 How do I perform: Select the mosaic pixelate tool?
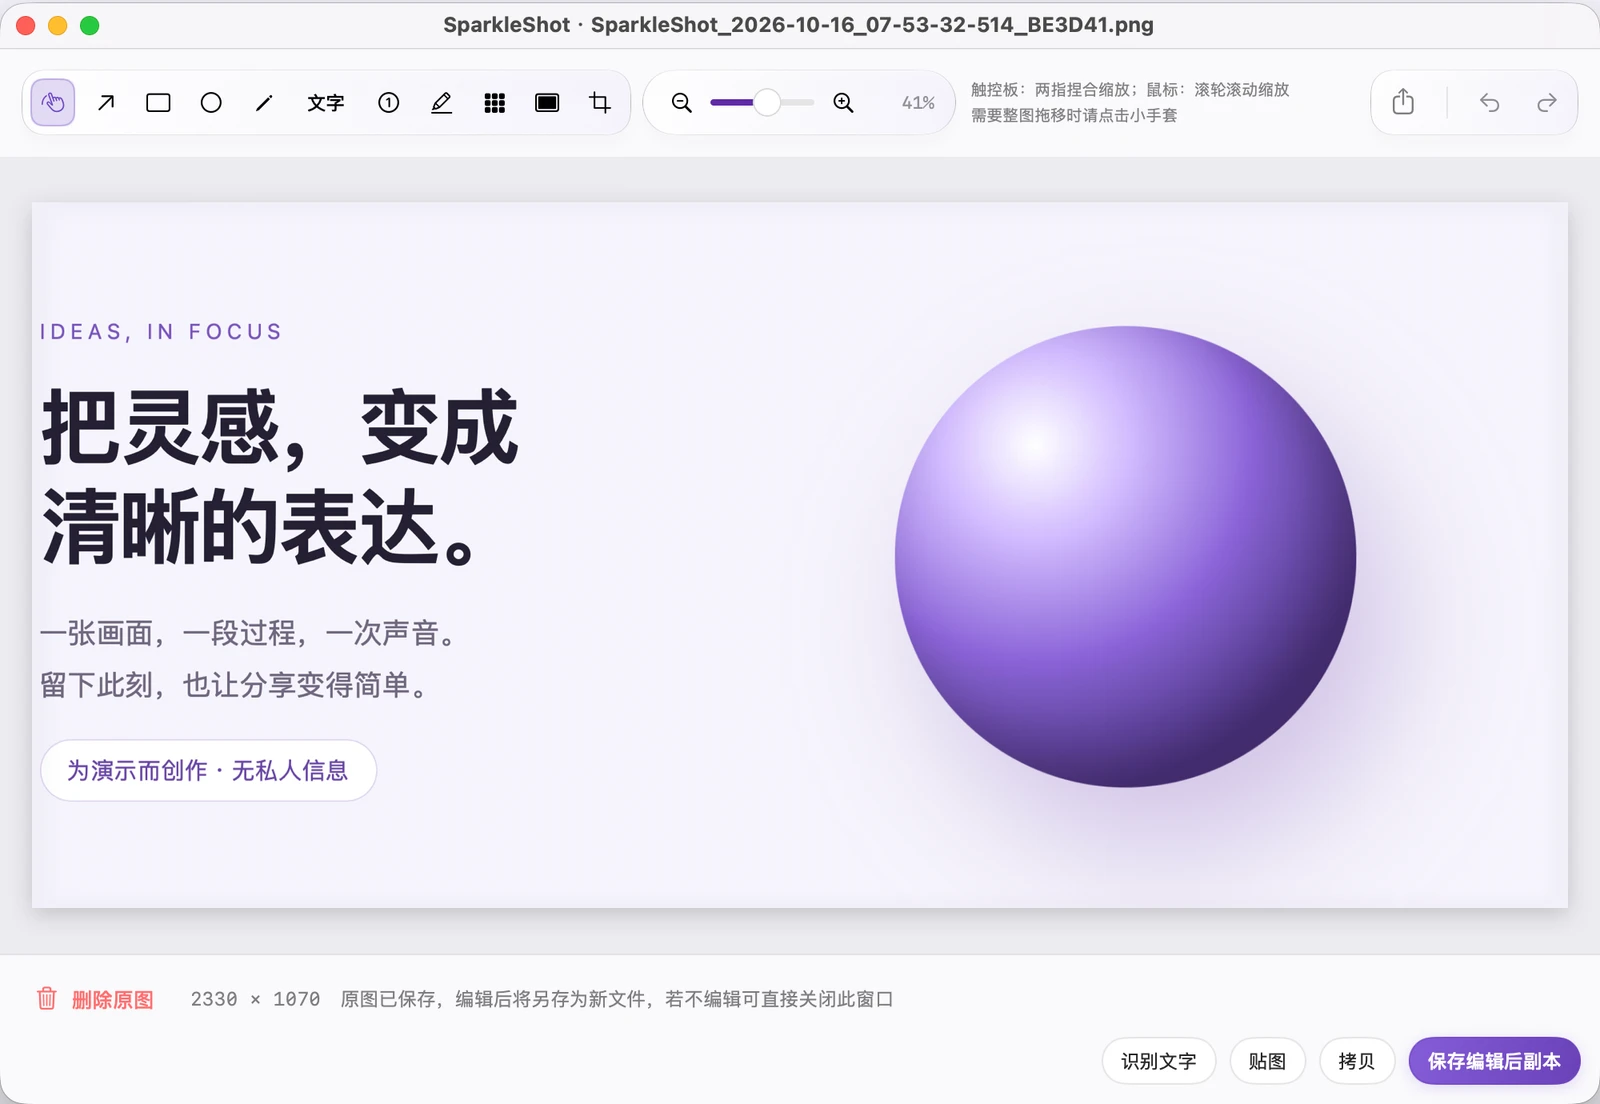[x=494, y=102]
